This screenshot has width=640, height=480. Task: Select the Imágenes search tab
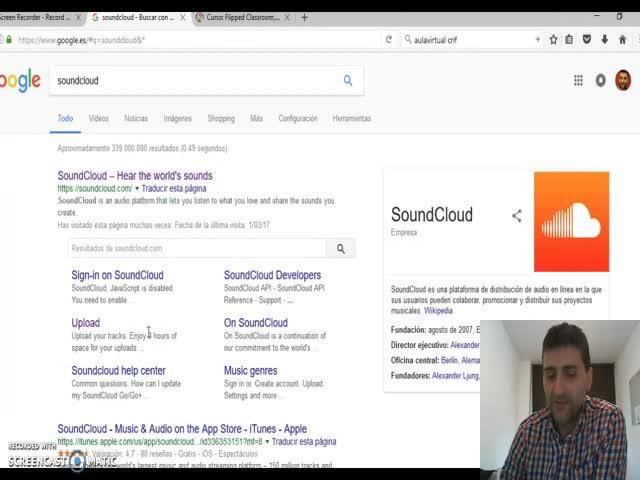[178, 118]
